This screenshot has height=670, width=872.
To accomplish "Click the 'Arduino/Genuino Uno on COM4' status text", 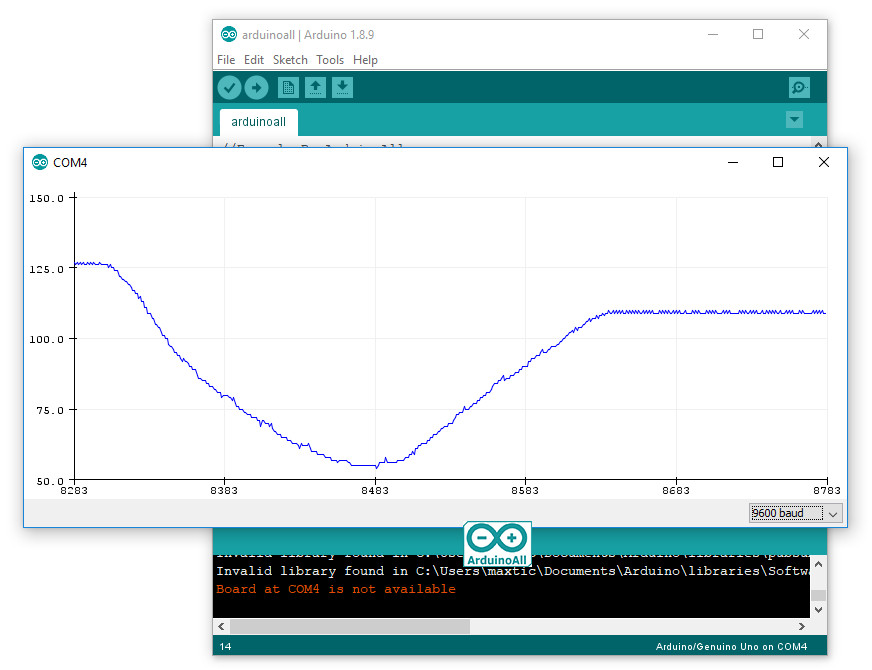I will [731, 647].
